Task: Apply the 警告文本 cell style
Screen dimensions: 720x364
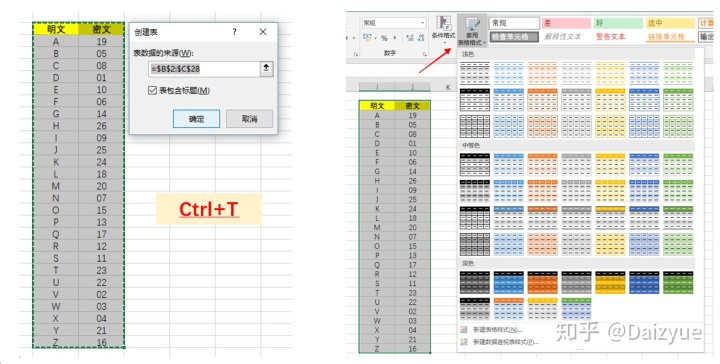Action: (x=619, y=37)
